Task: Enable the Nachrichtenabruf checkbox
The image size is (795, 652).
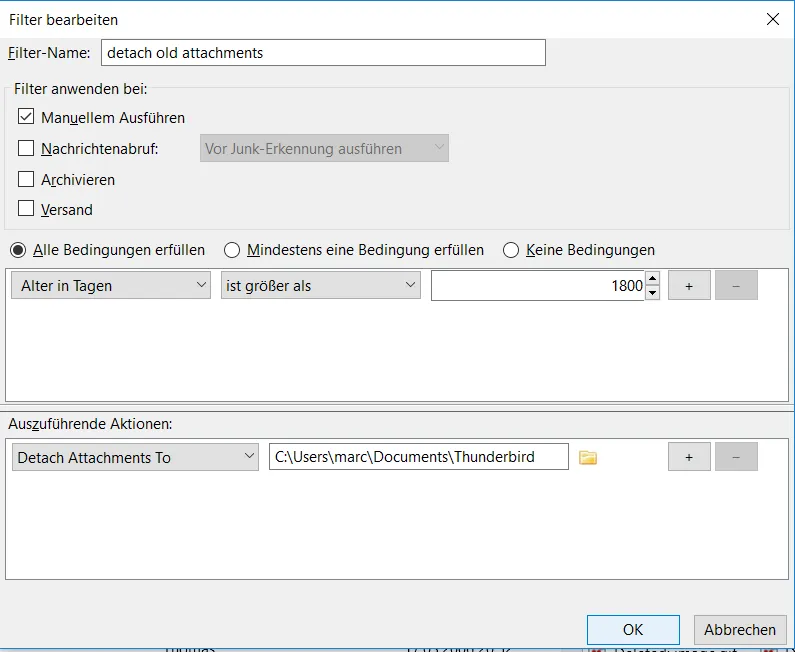Action: [26, 148]
